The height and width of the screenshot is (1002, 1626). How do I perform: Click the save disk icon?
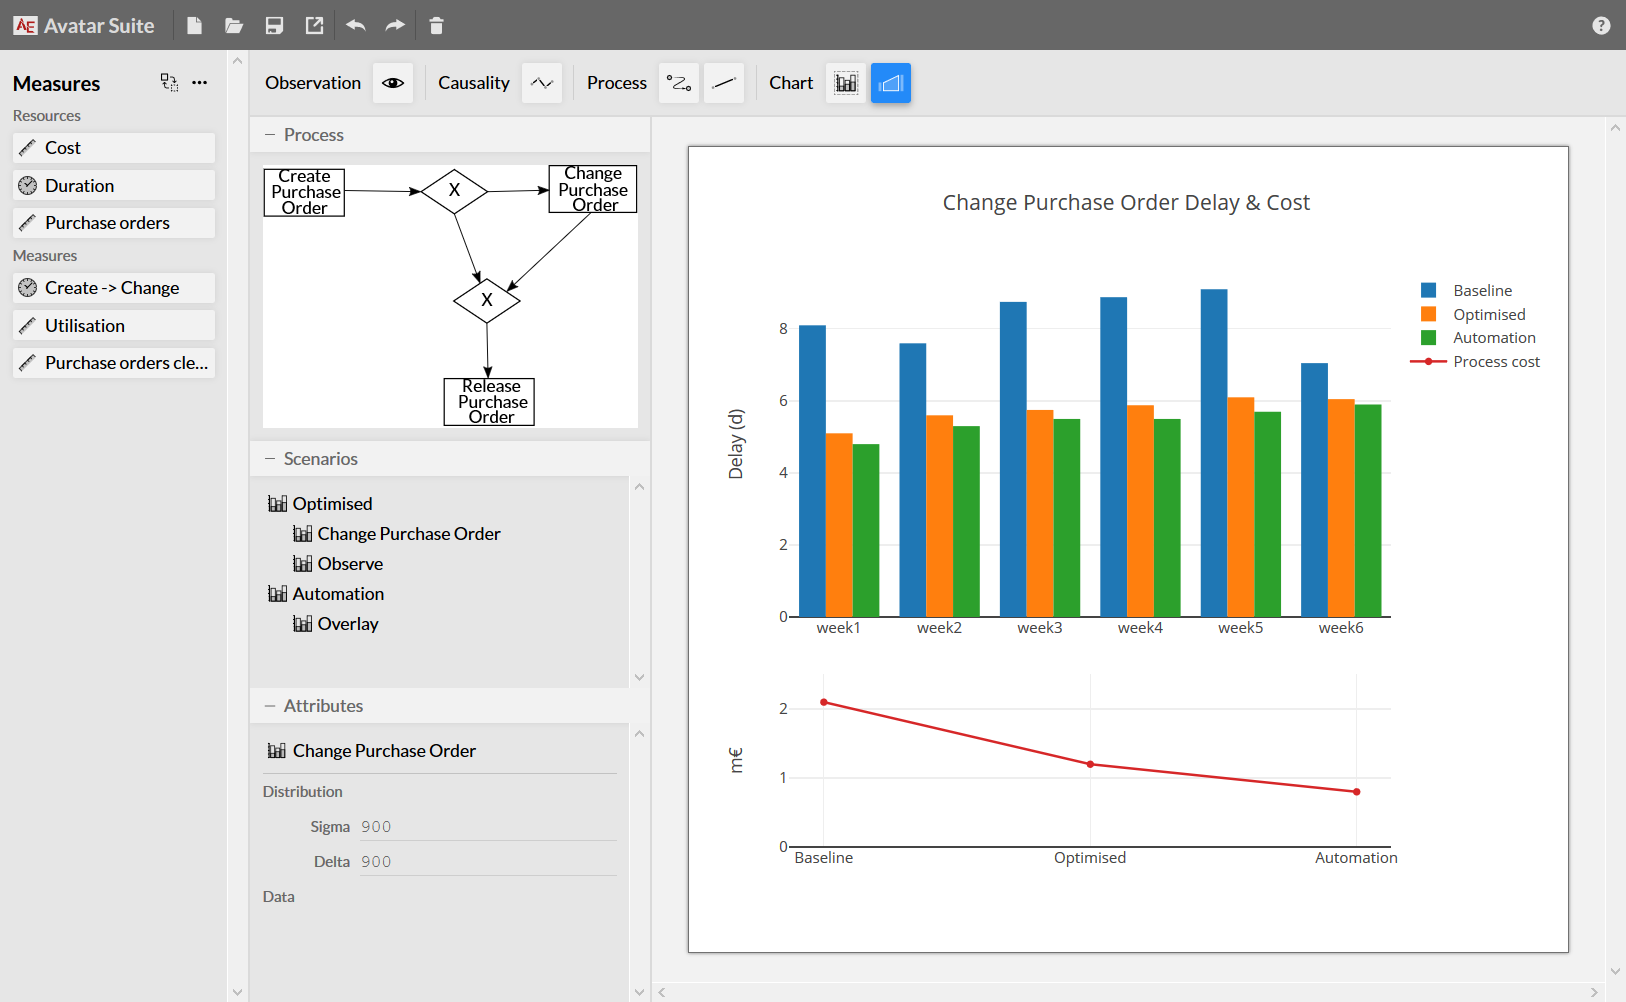pyautogui.click(x=274, y=26)
